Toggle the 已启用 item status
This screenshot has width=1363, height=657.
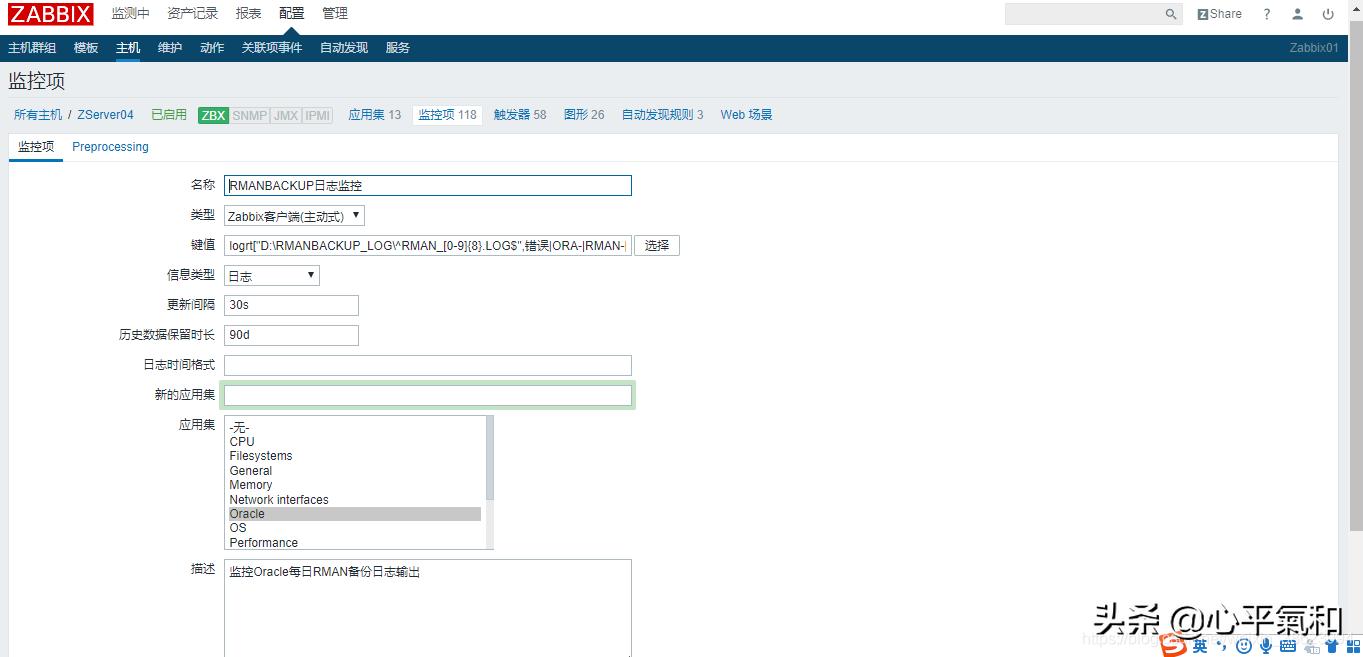coord(168,115)
